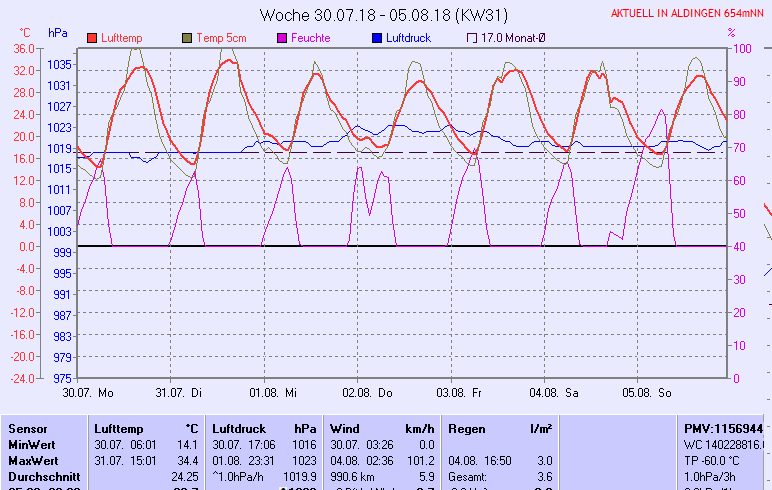Open the 'AKTUELL IN ALDINGEN 654mNN' link
772x490 pixels.
pos(690,14)
